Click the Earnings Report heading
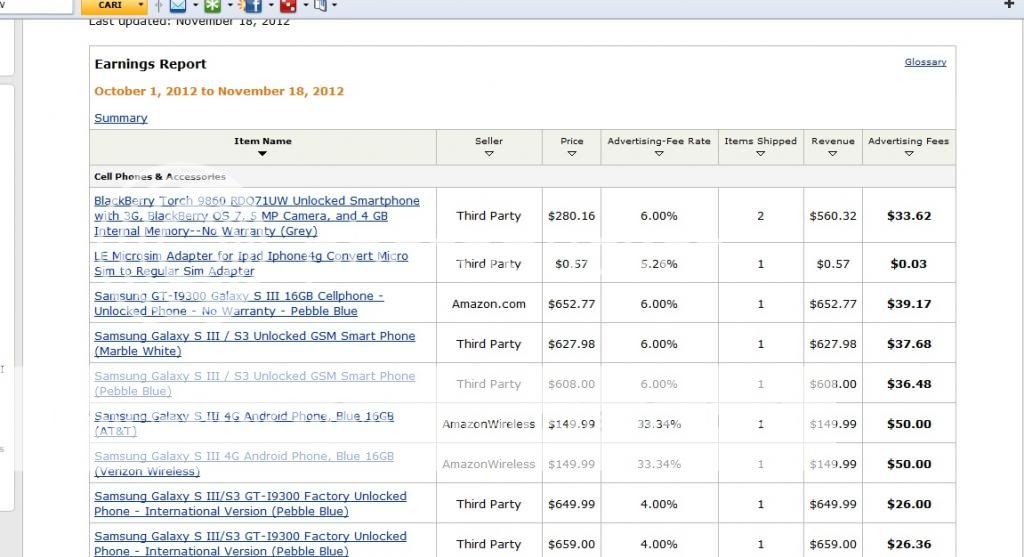The image size is (1024, 557). 150,64
